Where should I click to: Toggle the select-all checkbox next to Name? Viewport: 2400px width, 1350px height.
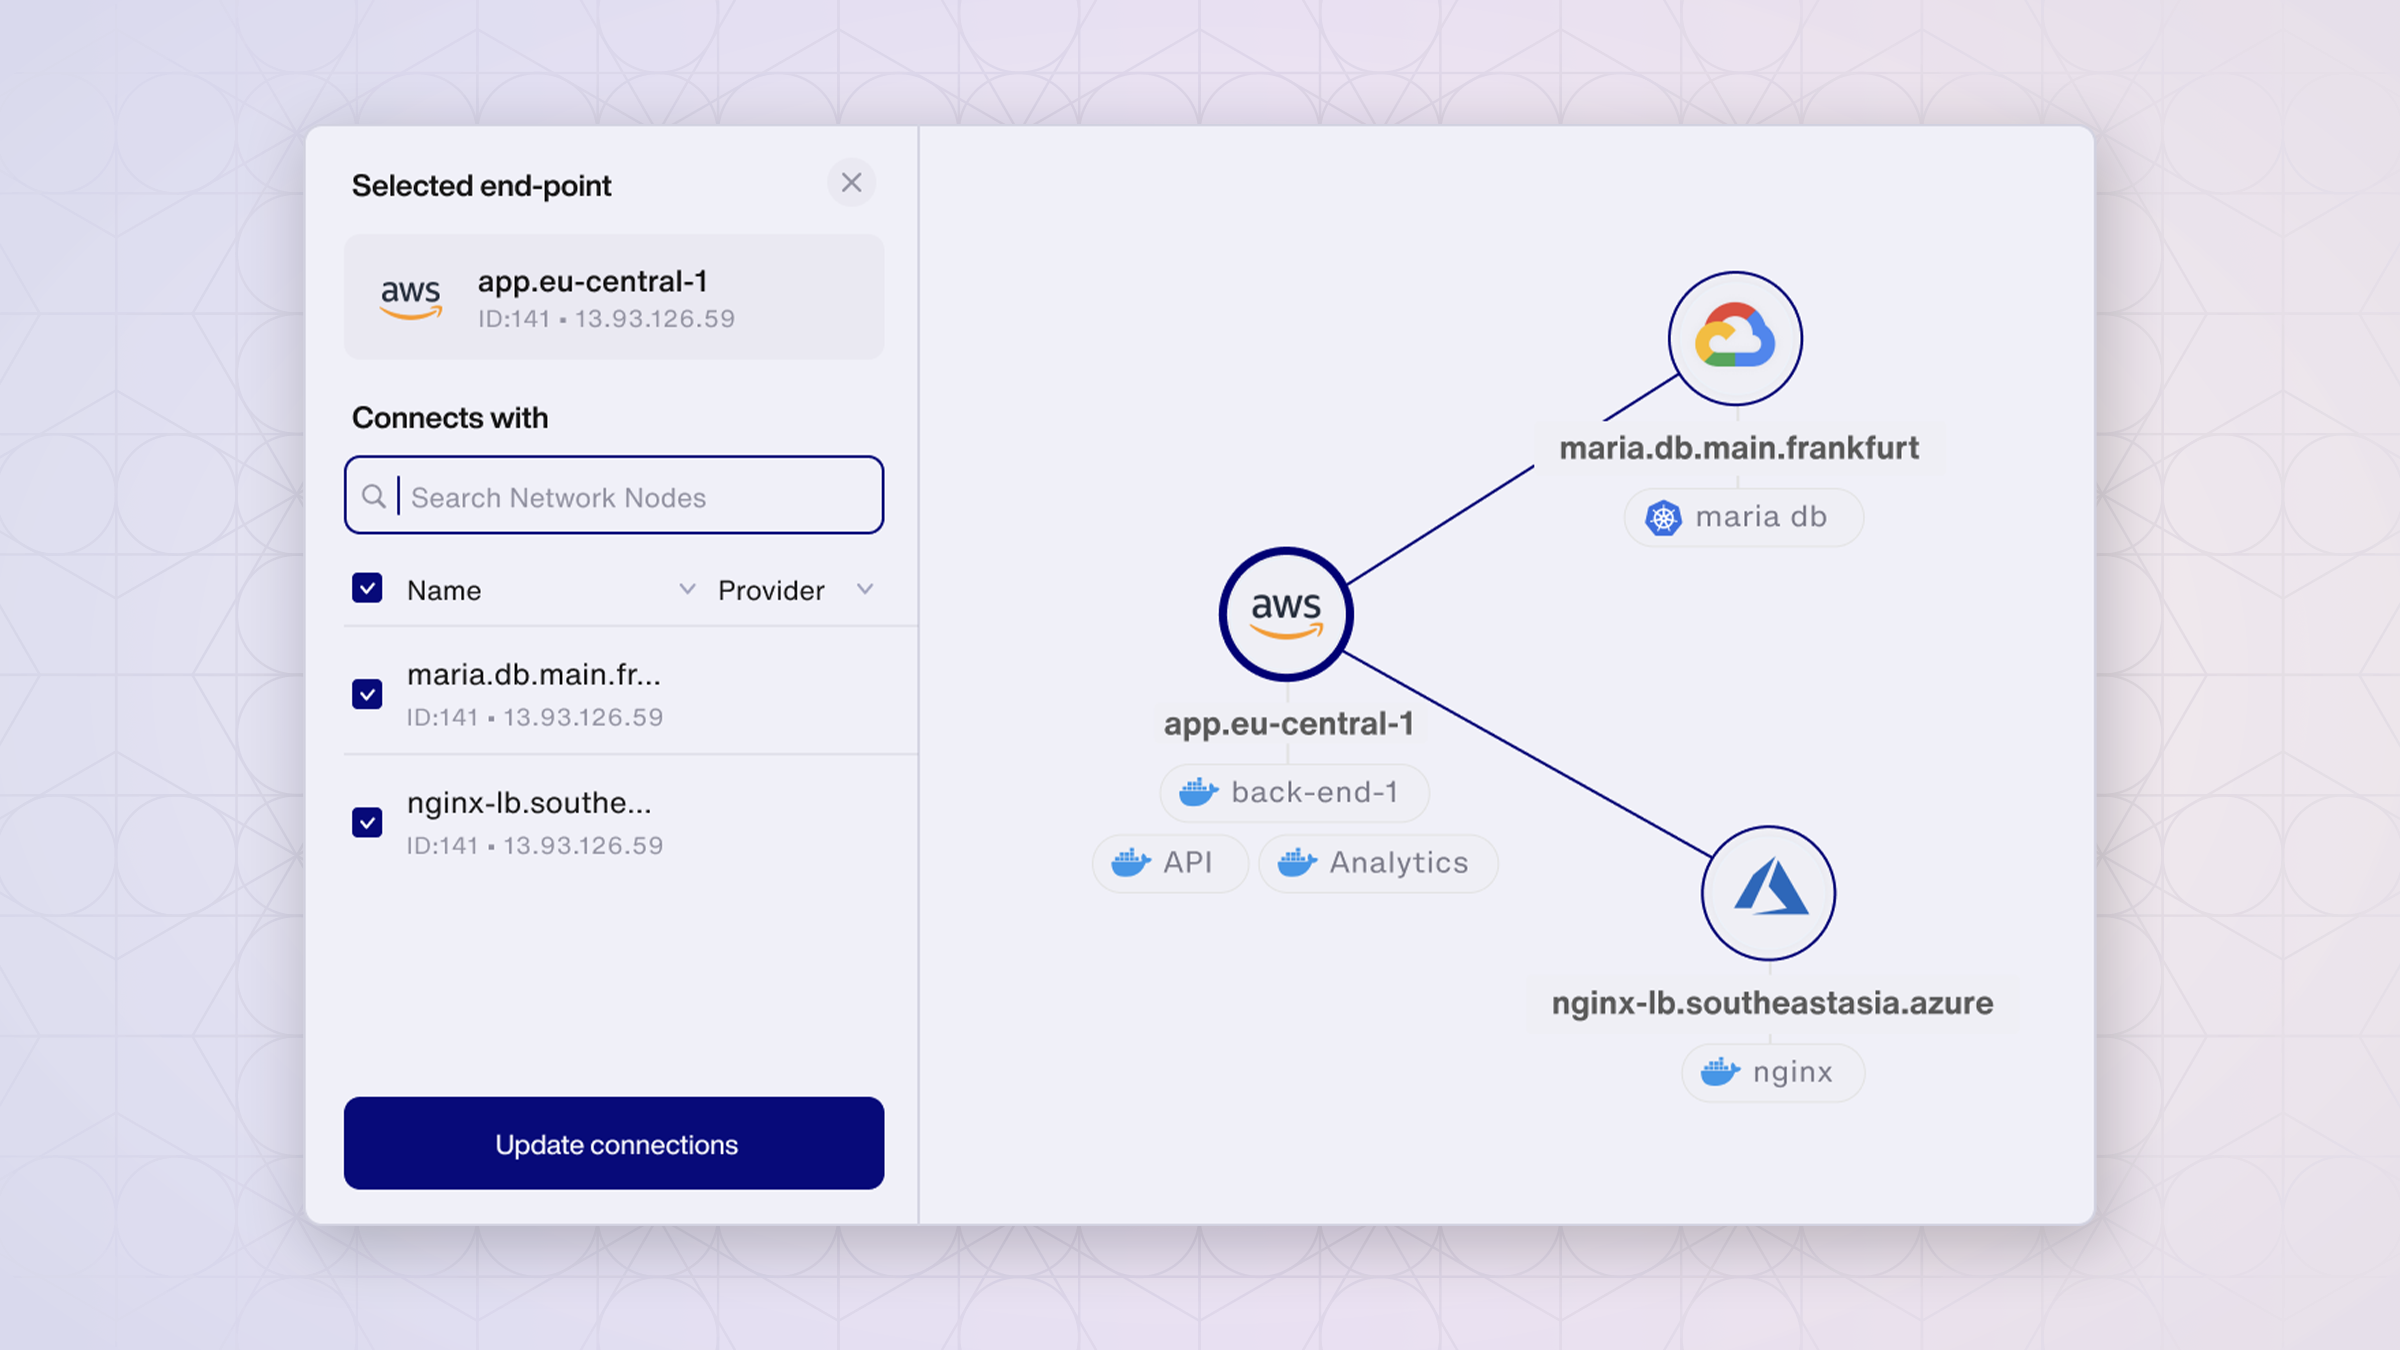[367, 588]
